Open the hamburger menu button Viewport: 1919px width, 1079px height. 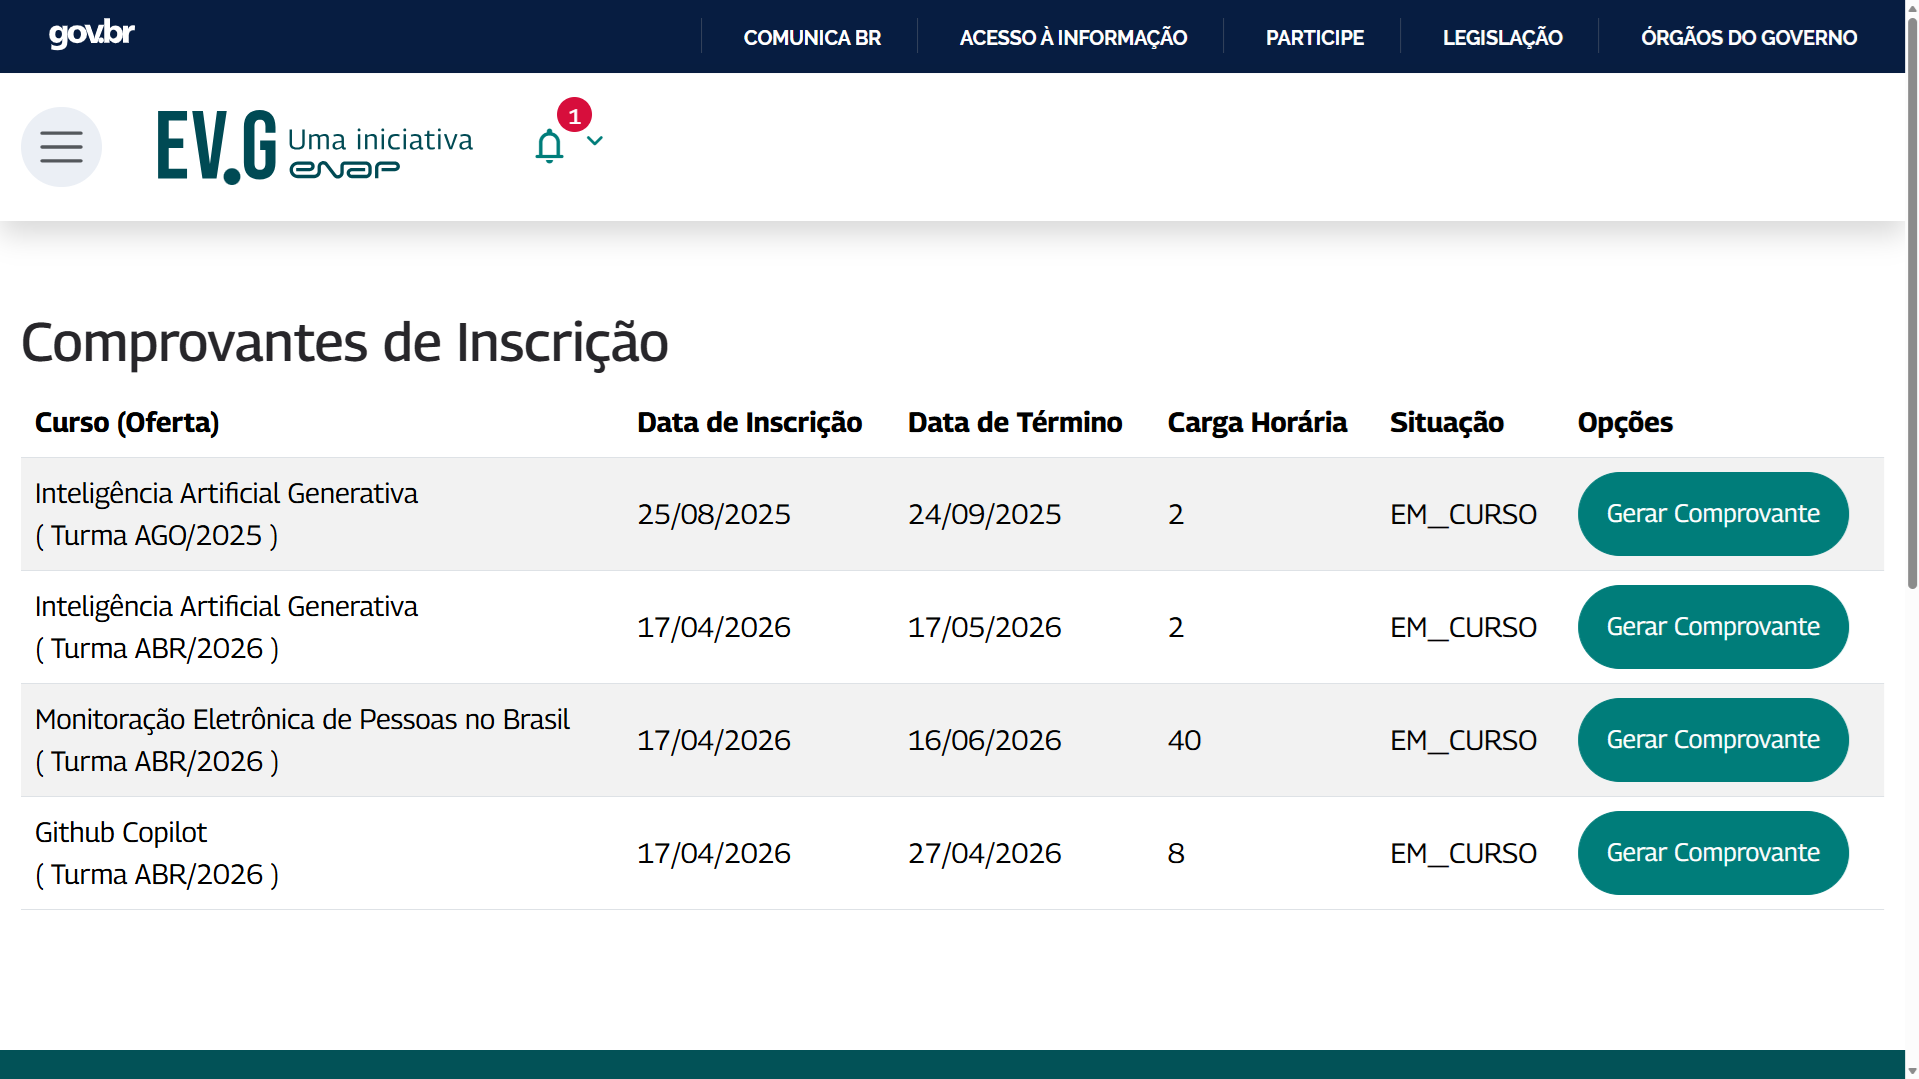coord(61,147)
